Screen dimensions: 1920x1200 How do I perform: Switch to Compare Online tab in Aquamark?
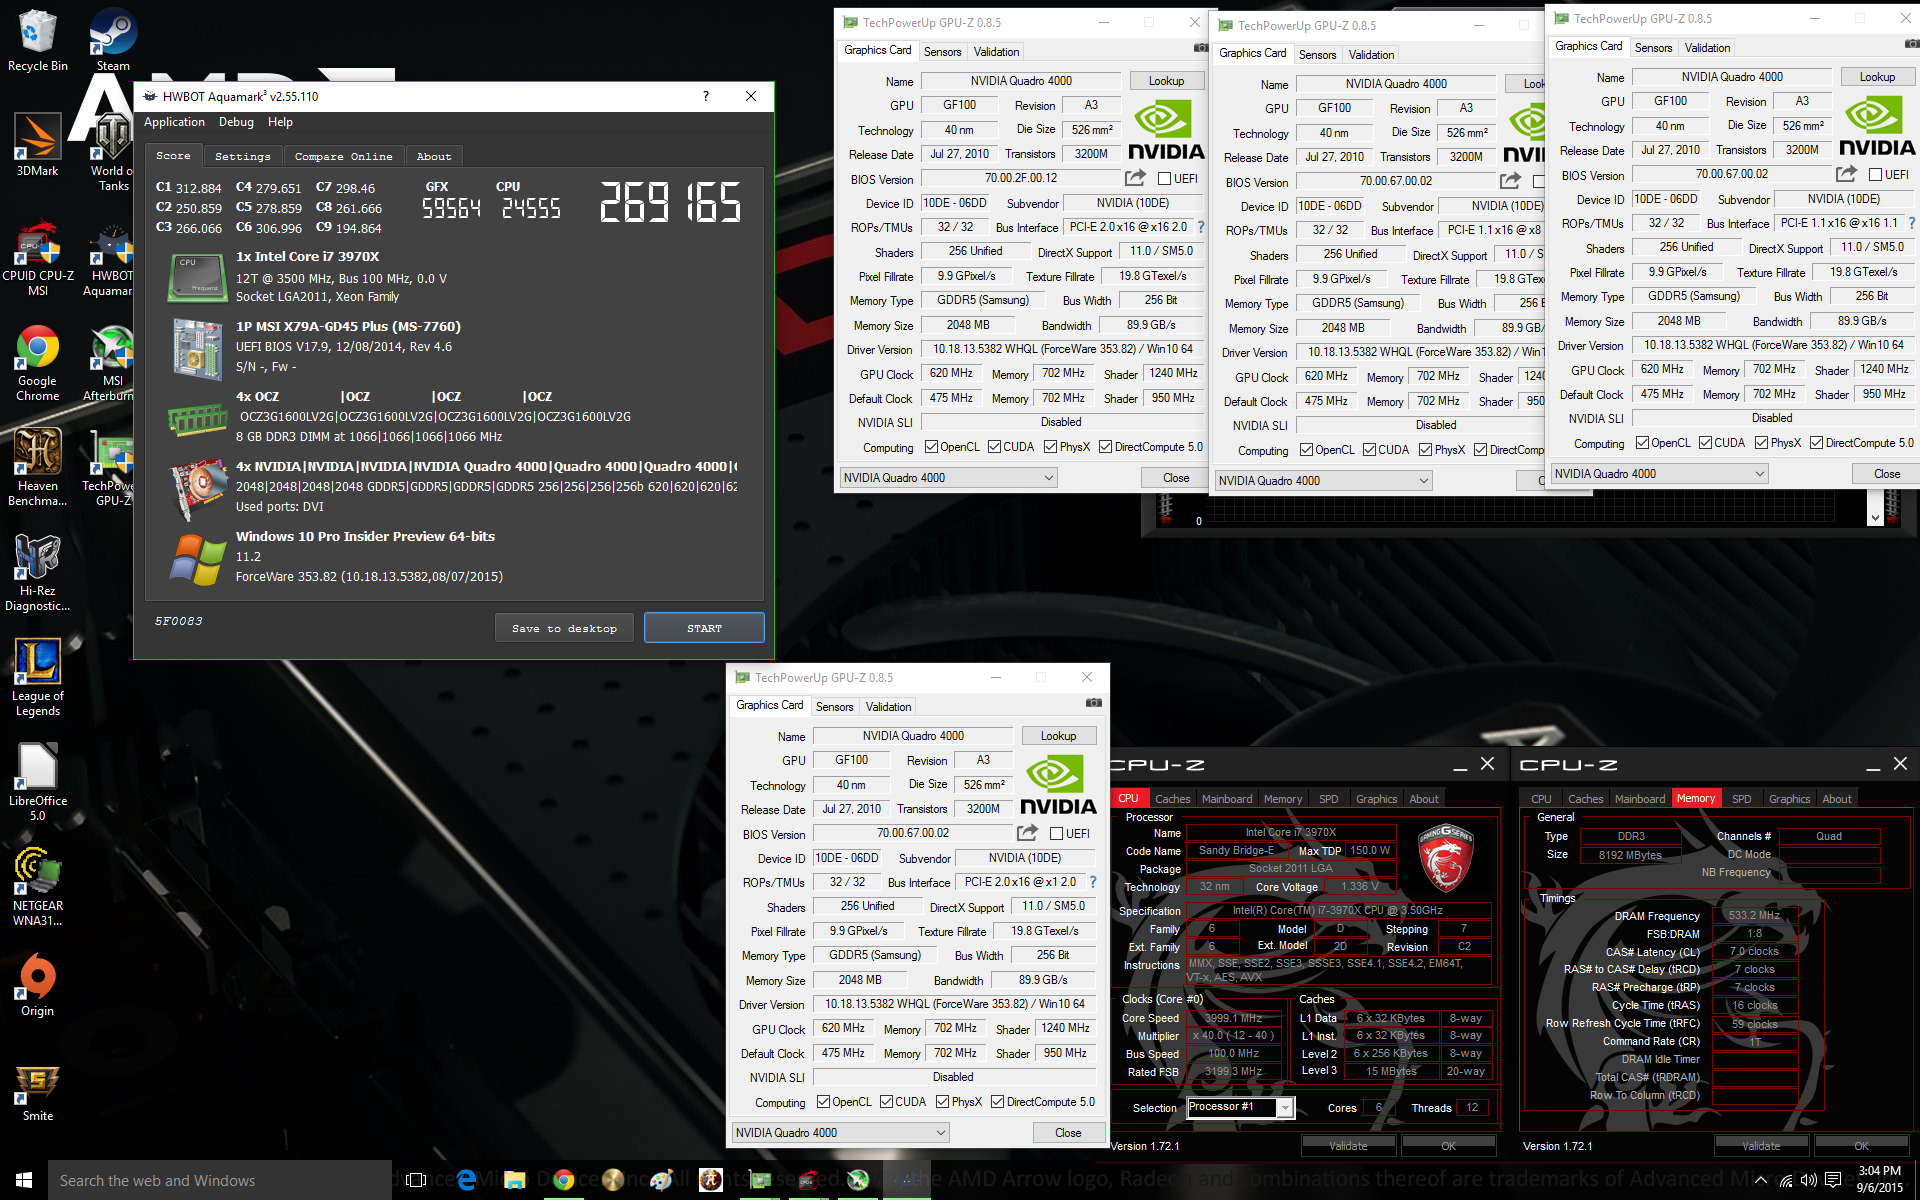343,156
